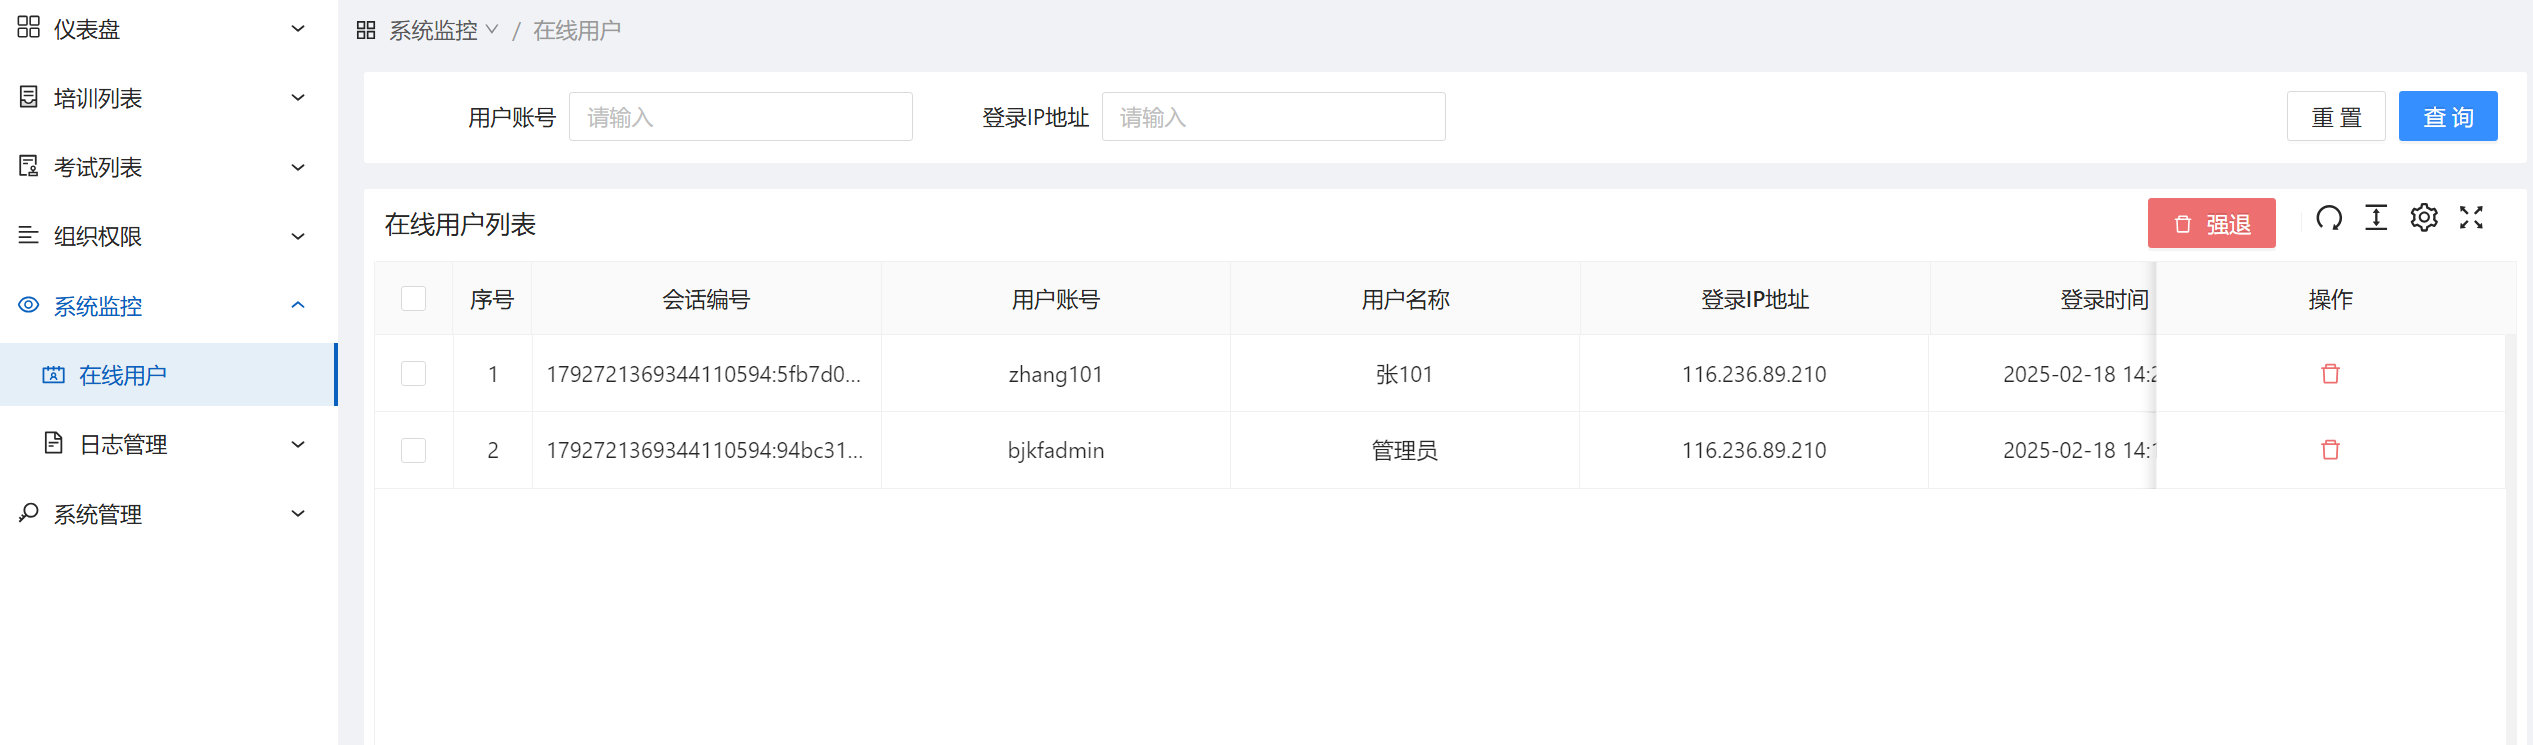The height and width of the screenshot is (745, 2533).
Task: Toggle fullscreen with the expand icon
Action: click(x=2471, y=218)
